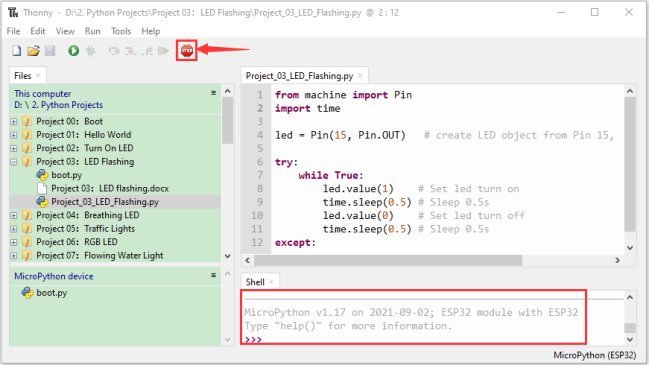Screen dimensions: 649x366
Task: Select Project 06: RGB LED folder row
Action: click(x=115, y=242)
